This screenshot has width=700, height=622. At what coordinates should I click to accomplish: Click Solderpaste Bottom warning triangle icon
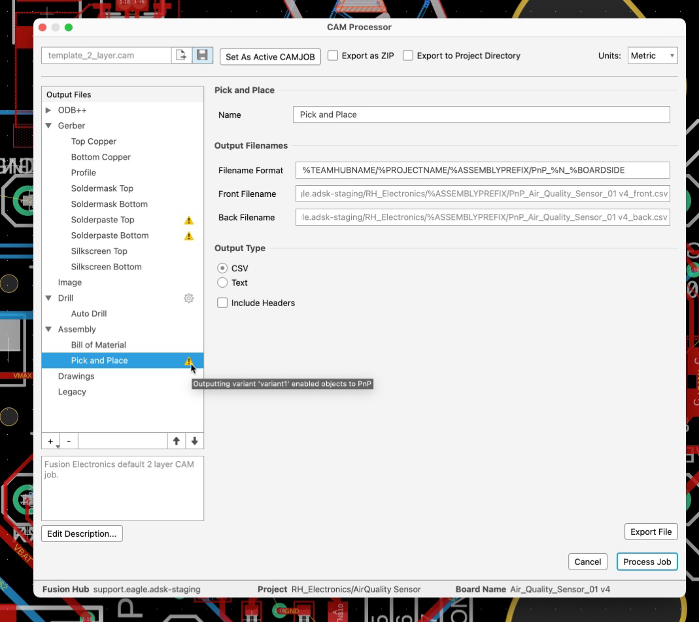pos(189,236)
